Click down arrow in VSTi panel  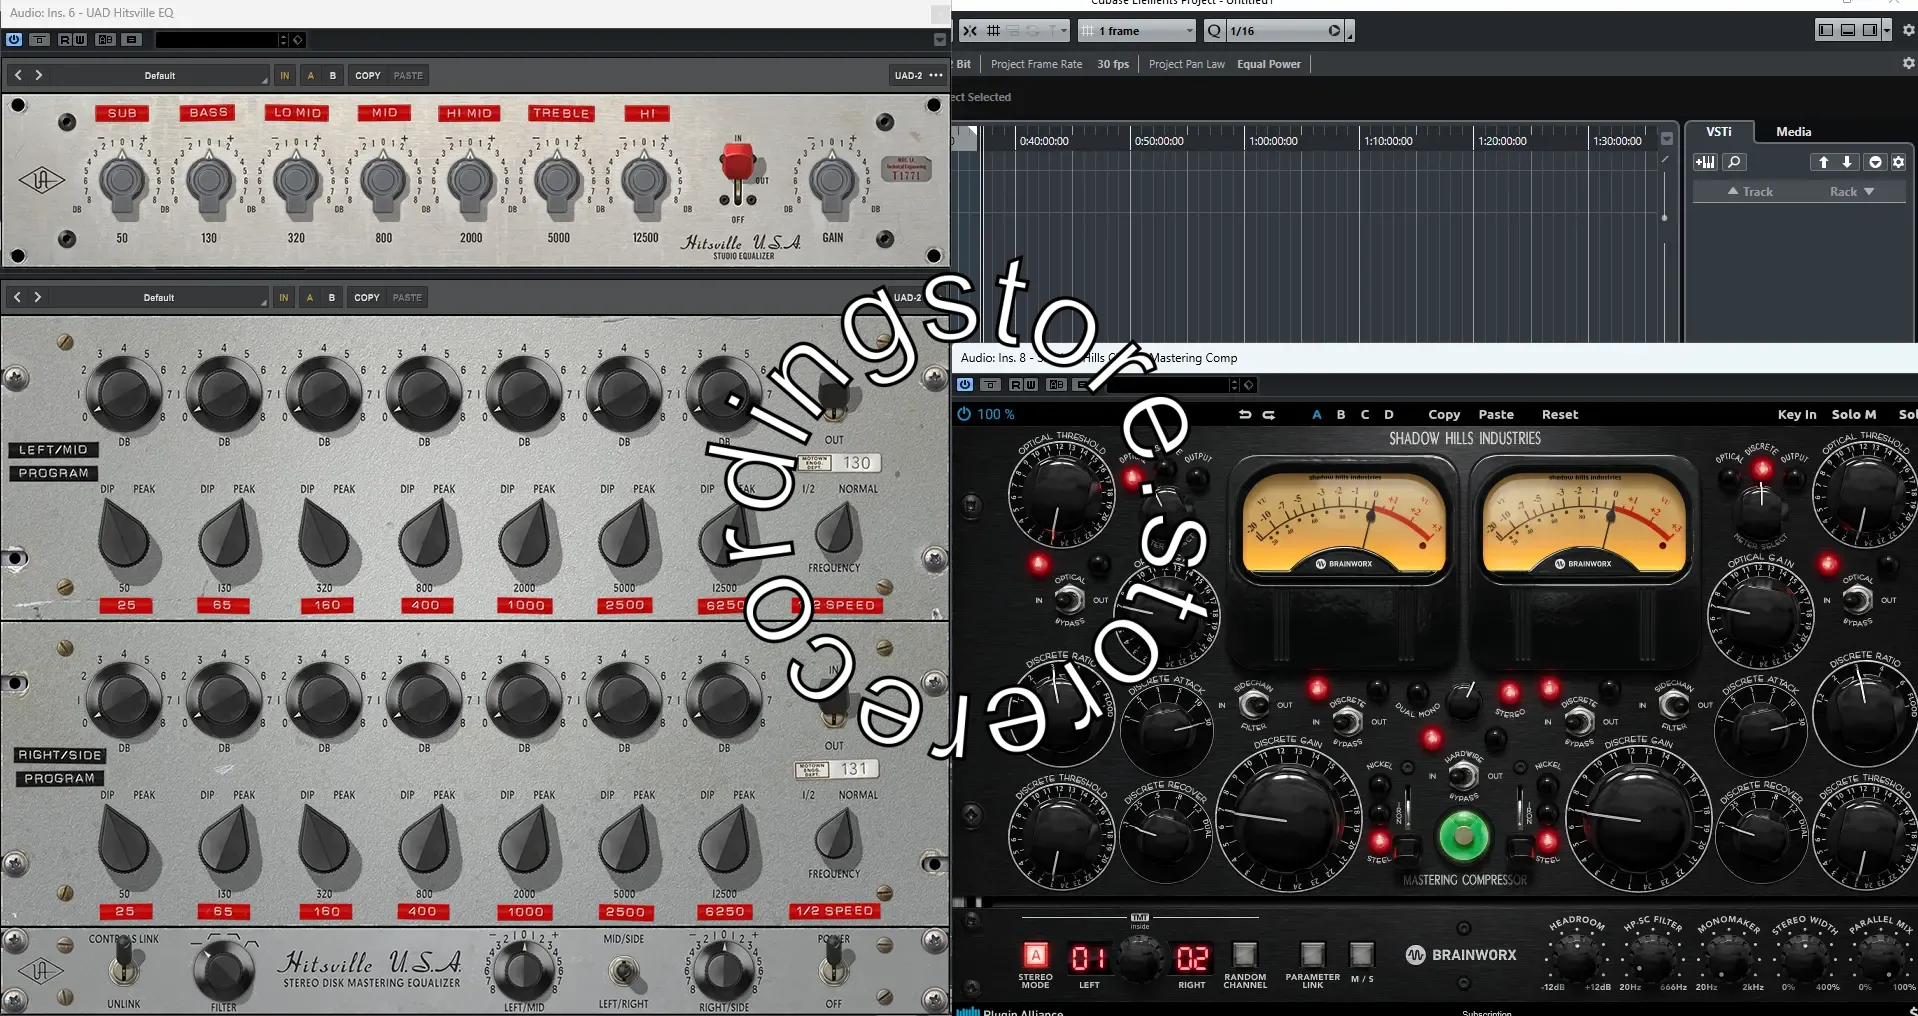click(x=1847, y=162)
